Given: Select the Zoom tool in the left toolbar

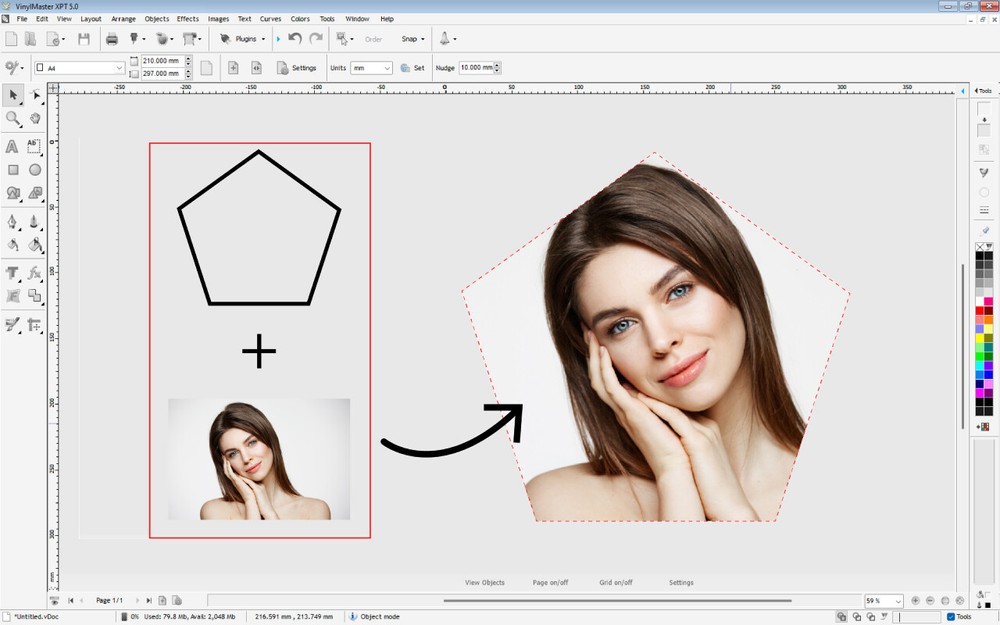Looking at the screenshot, I should coord(14,119).
